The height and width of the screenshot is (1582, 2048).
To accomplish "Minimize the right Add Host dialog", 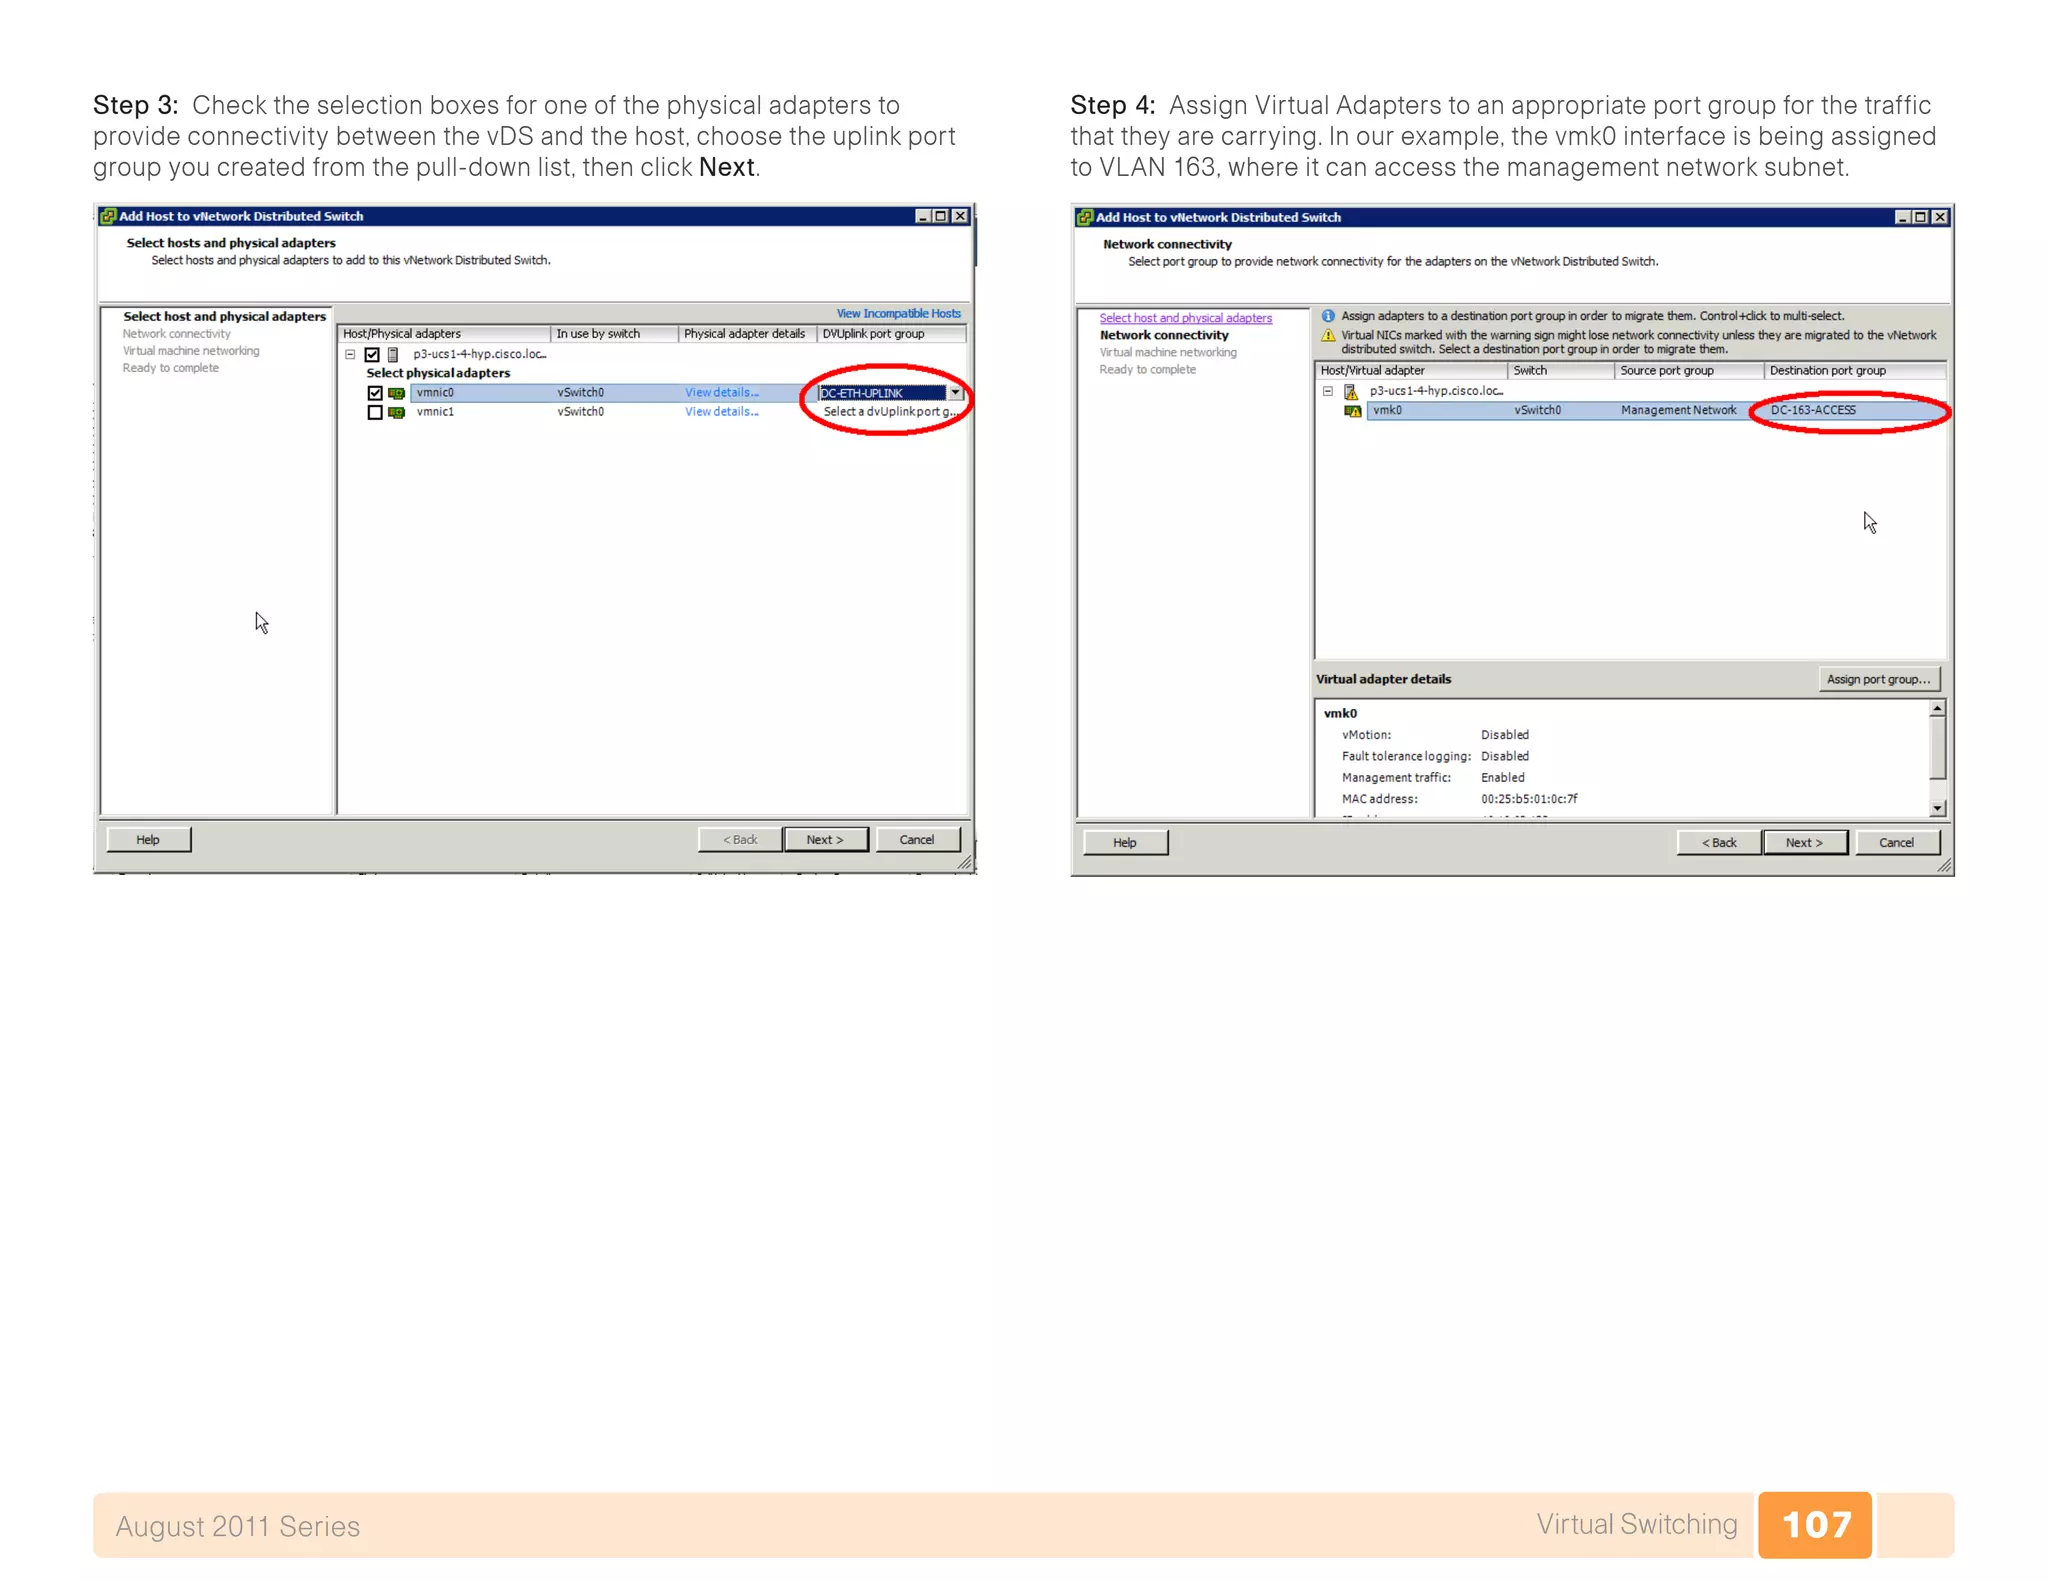I will coord(1902,217).
